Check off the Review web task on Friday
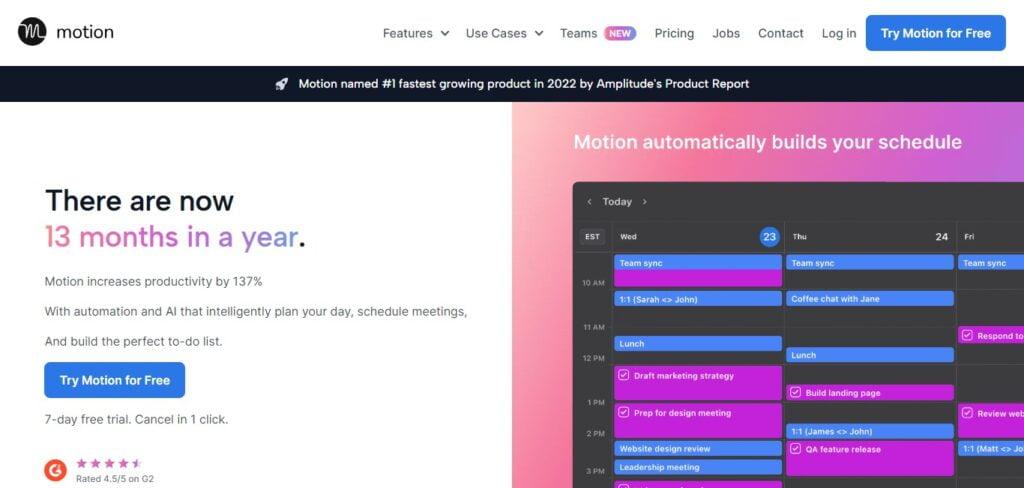This screenshot has width=1024, height=488. pos(967,413)
